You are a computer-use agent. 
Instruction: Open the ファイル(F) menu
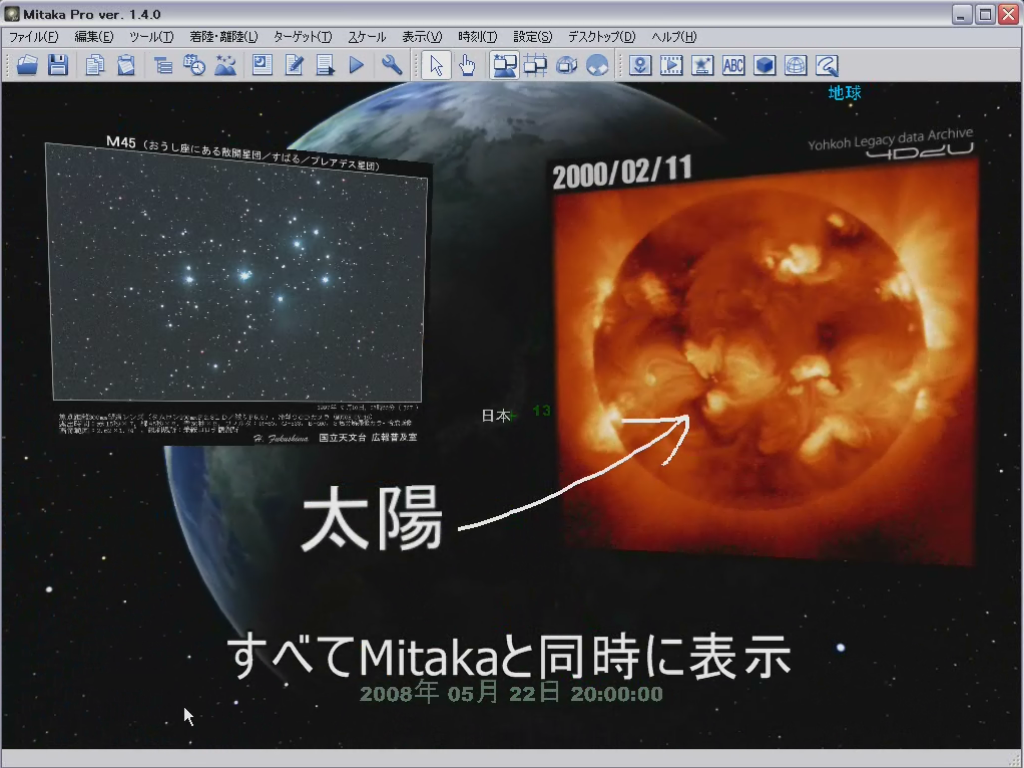click(33, 37)
